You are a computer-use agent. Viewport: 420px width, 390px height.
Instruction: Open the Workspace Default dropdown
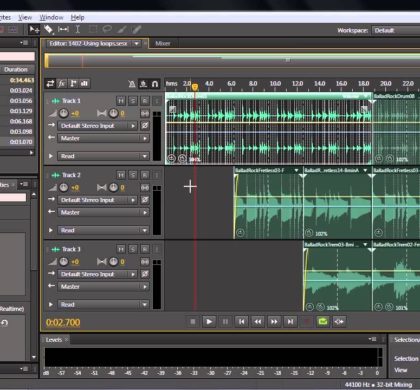tap(396, 30)
